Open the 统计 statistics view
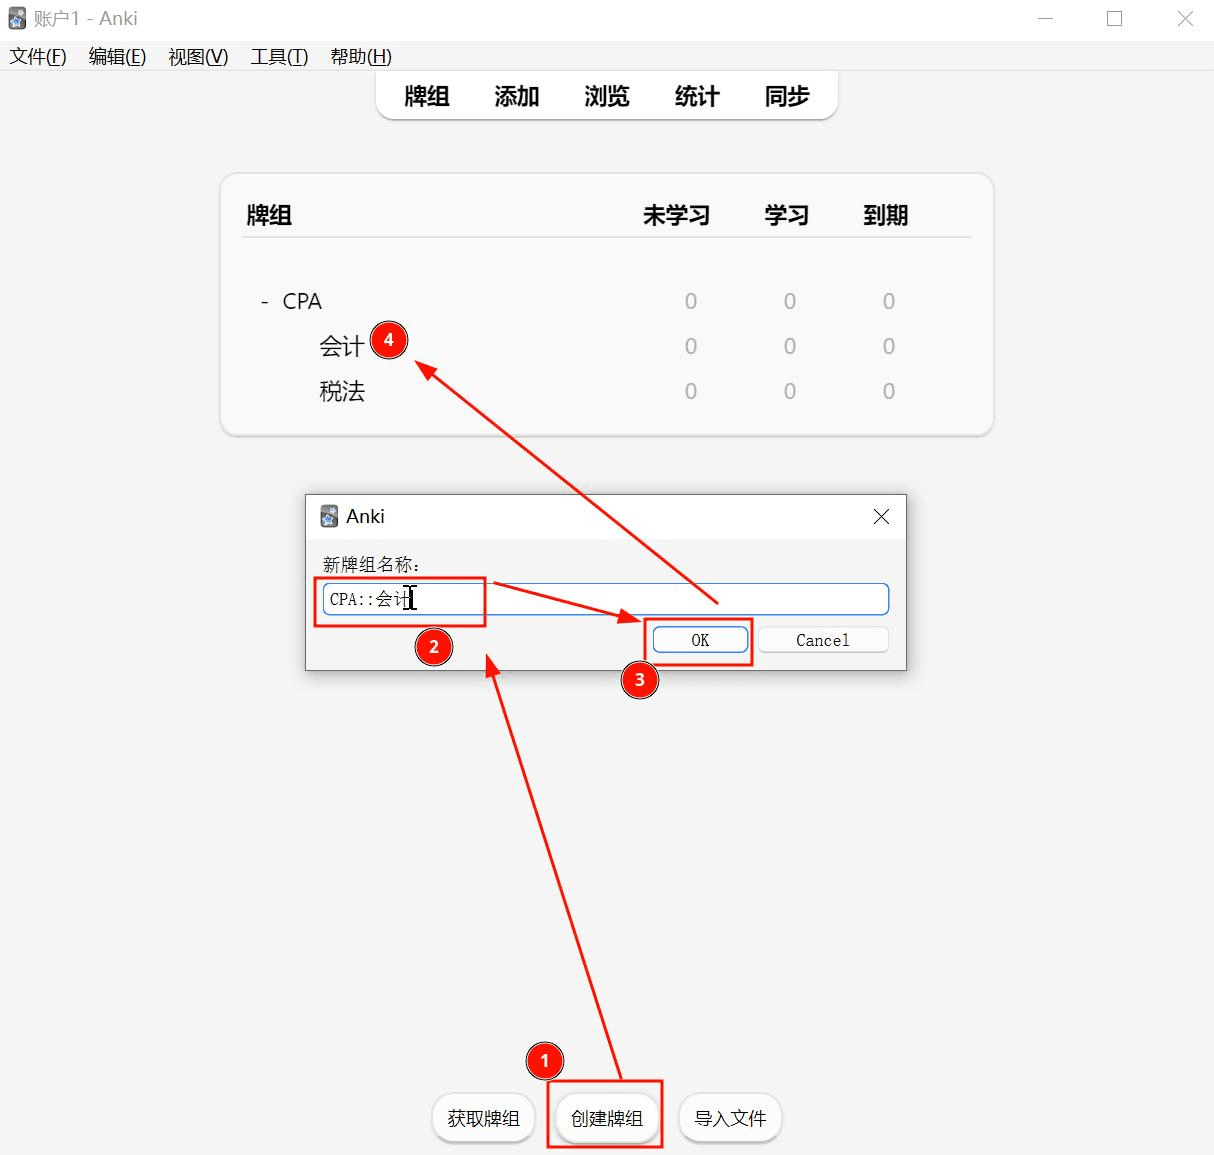Viewport: 1214px width, 1155px height. tap(697, 96)
